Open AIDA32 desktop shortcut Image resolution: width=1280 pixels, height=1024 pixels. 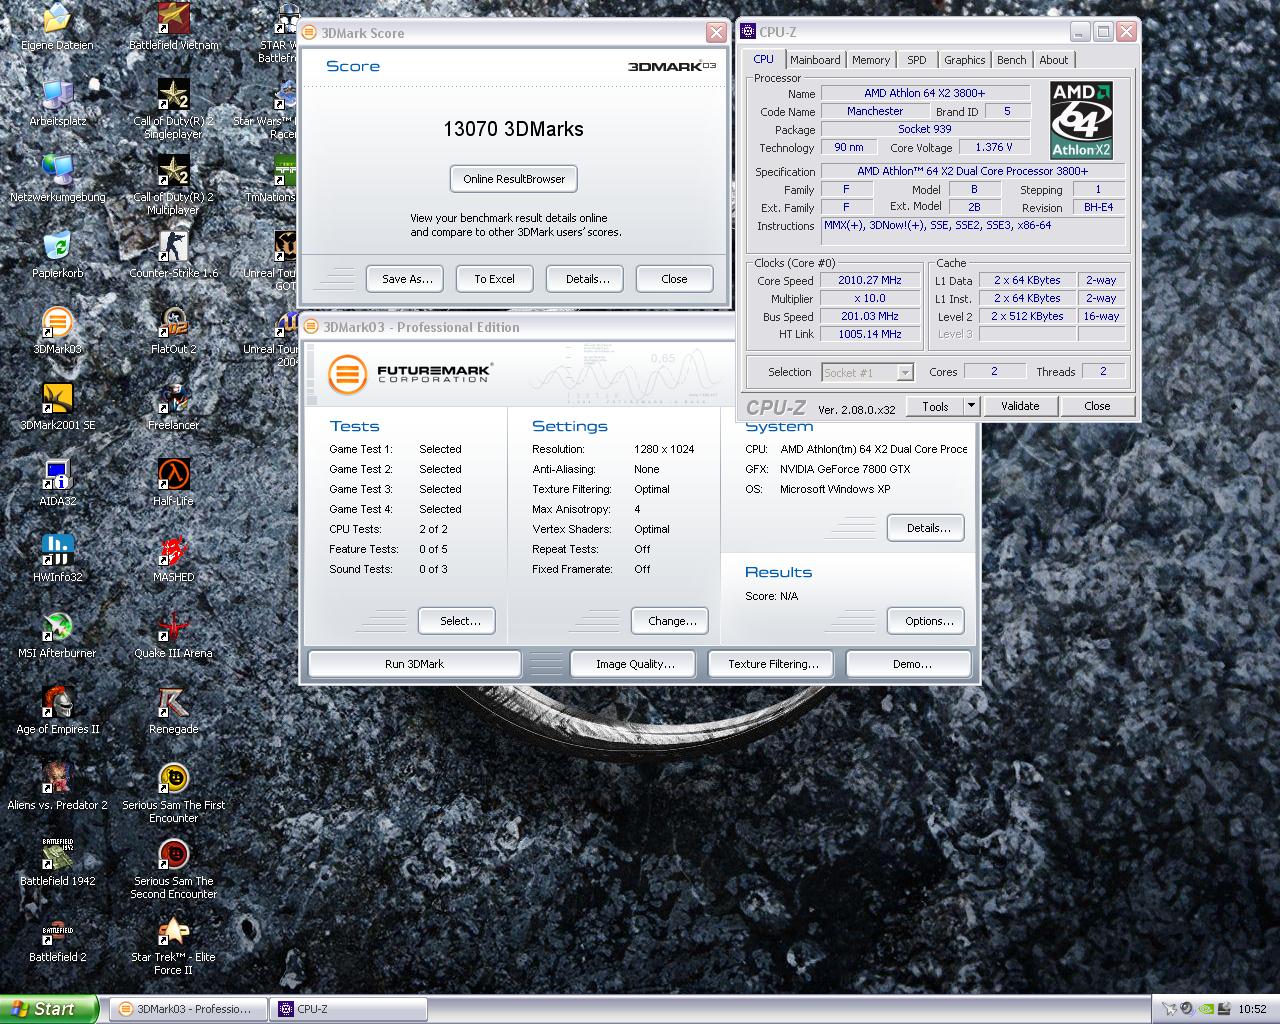[x=57, y=482]
